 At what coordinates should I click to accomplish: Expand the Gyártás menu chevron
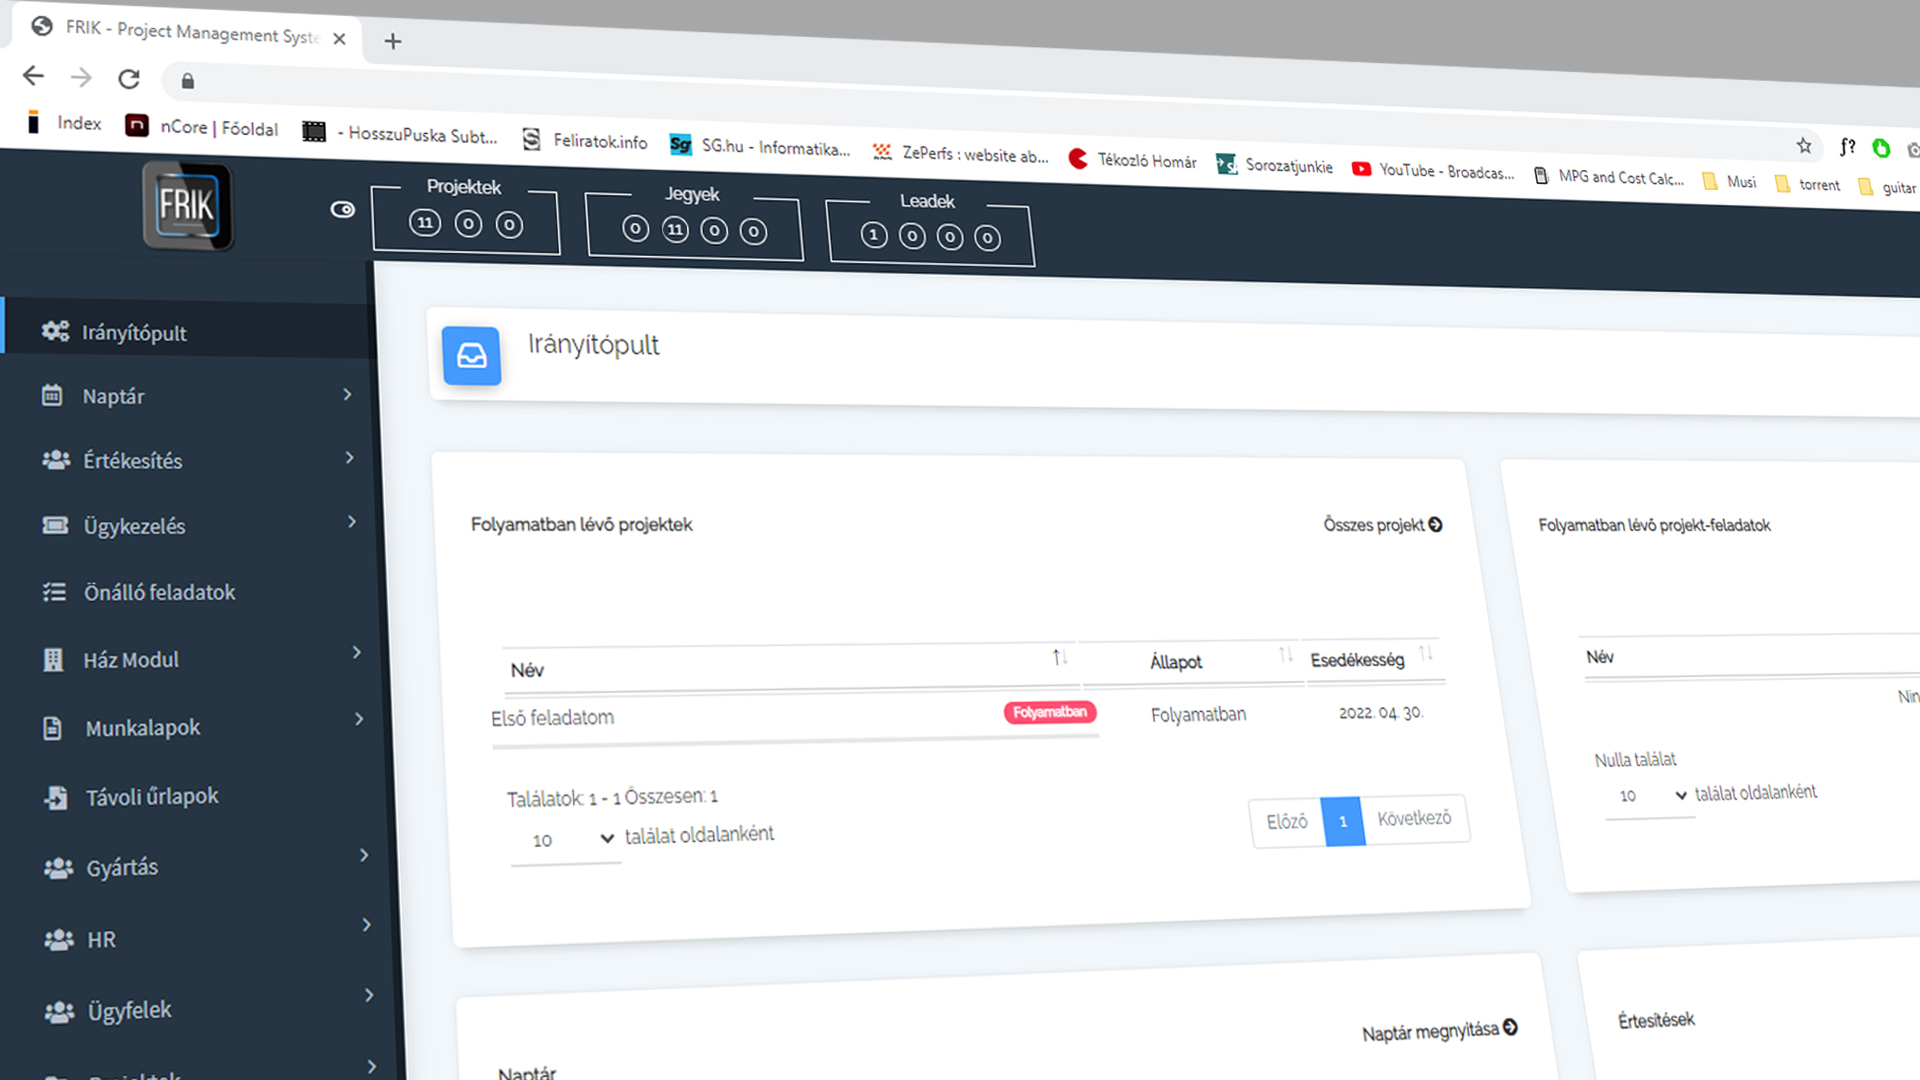[x=364, y=855]
